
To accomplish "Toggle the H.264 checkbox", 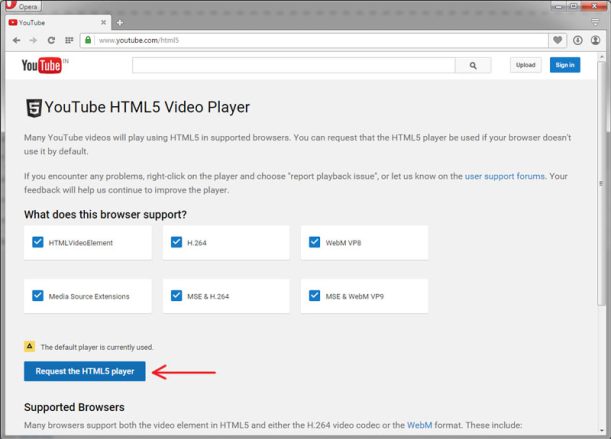I will 177,242.
